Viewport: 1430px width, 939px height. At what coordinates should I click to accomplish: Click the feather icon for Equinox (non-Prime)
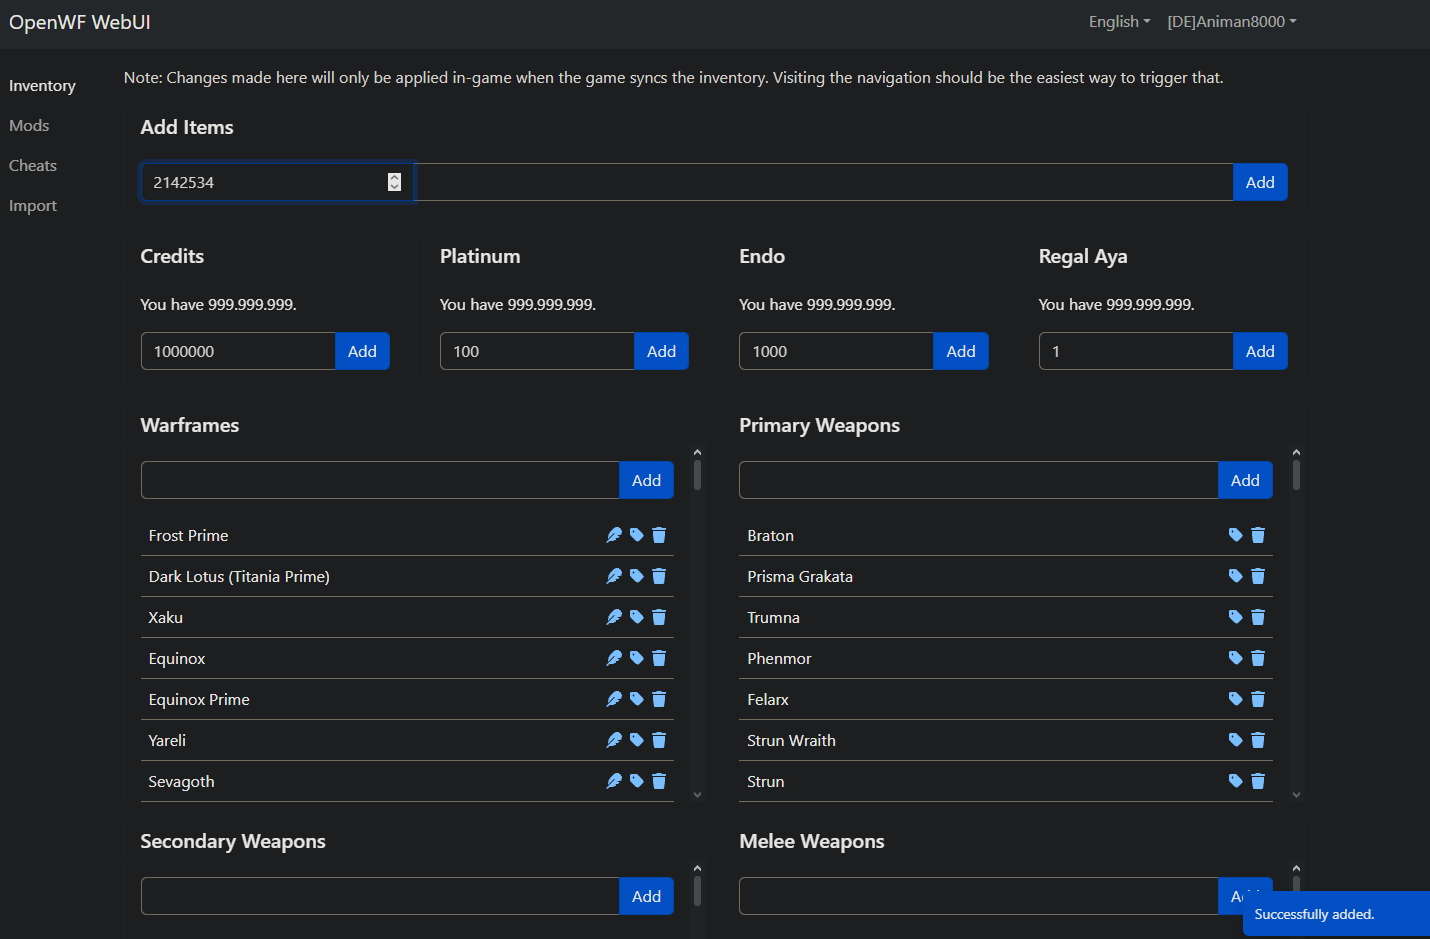click(614, 658)
